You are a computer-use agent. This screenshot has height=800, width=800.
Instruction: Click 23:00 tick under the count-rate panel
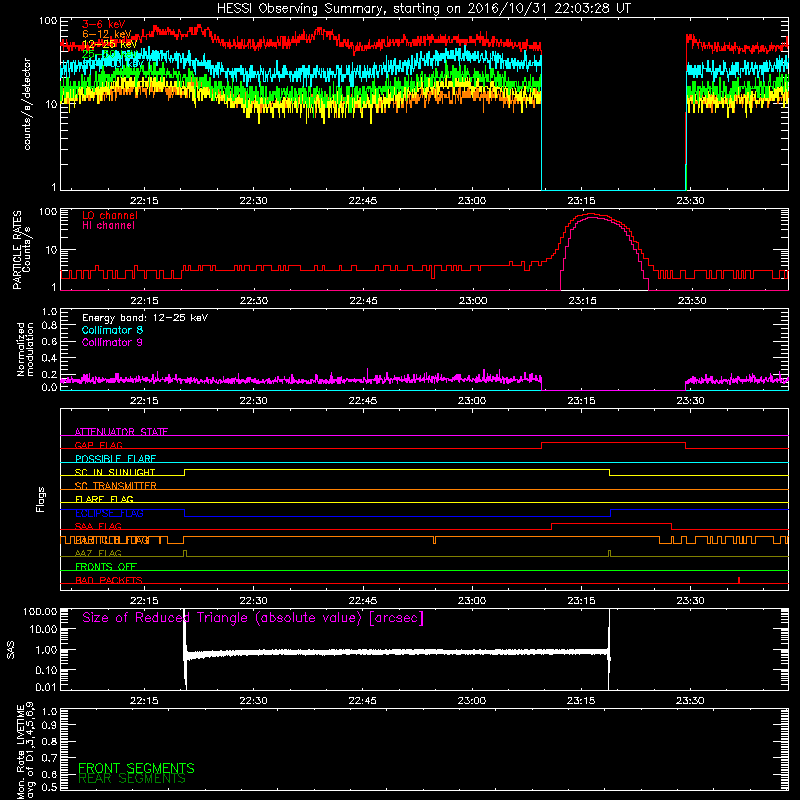[472, 201]
